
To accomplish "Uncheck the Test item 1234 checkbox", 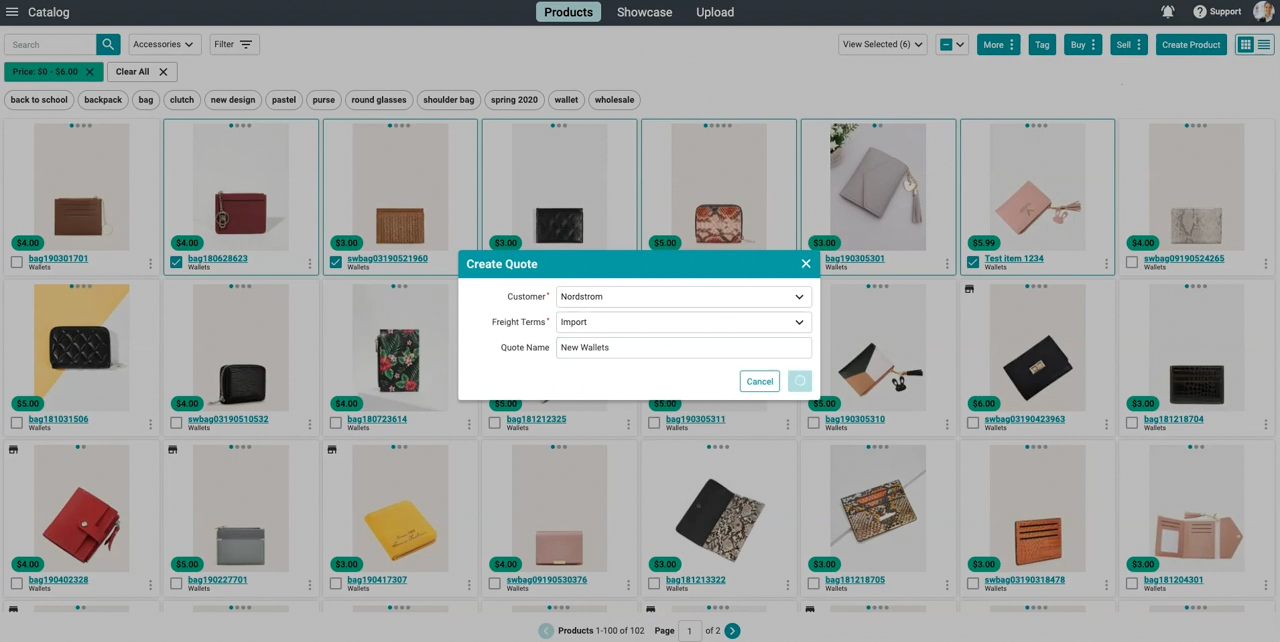I will click(973, 262).
